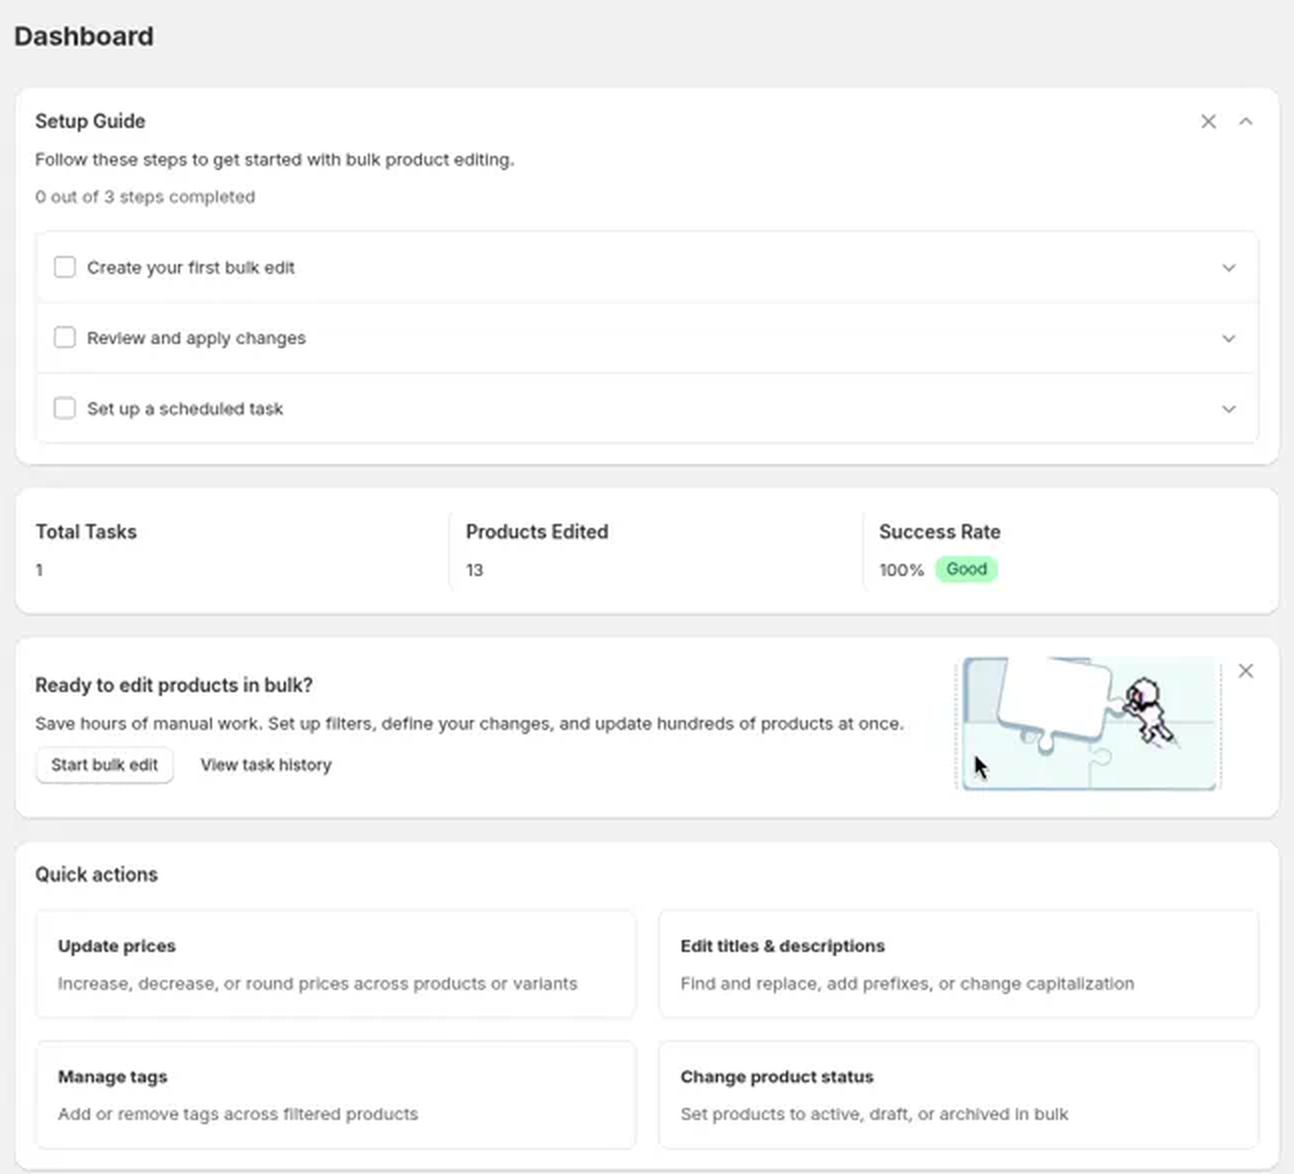This screenshot has width=1294, height=1174.
Task: Open the Update prices quick action
Action: pos(336,964)
